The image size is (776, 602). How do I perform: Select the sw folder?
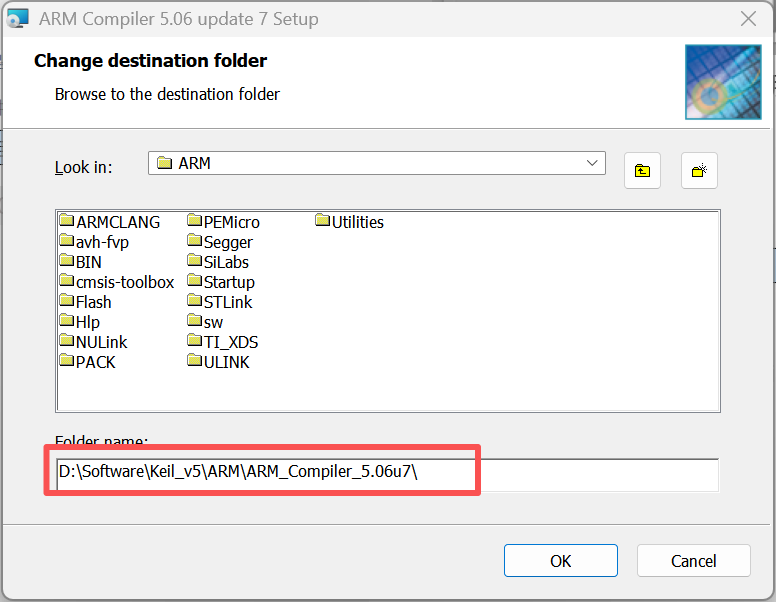tap(205, 322)
